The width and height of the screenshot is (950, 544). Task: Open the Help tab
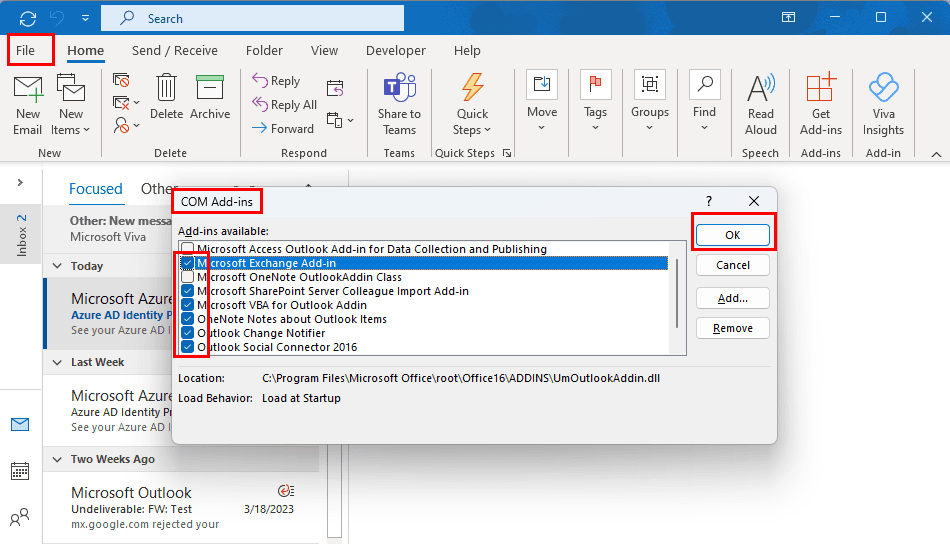(467, 50)
